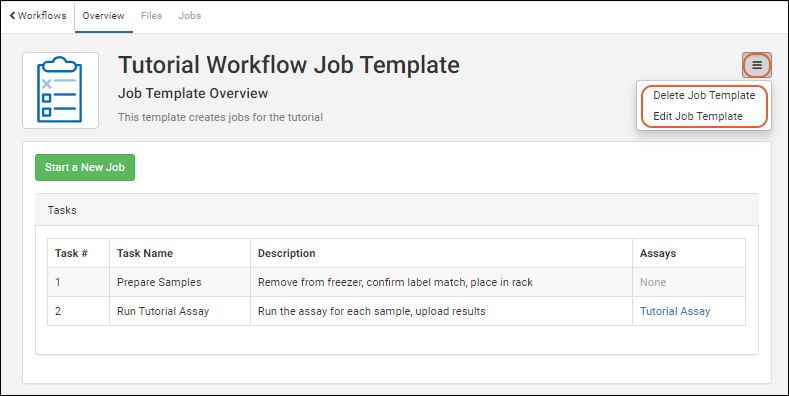Viewport: 789px width, 396px height.
Task: Click Start a New Job button
Action: click(85, 168)
